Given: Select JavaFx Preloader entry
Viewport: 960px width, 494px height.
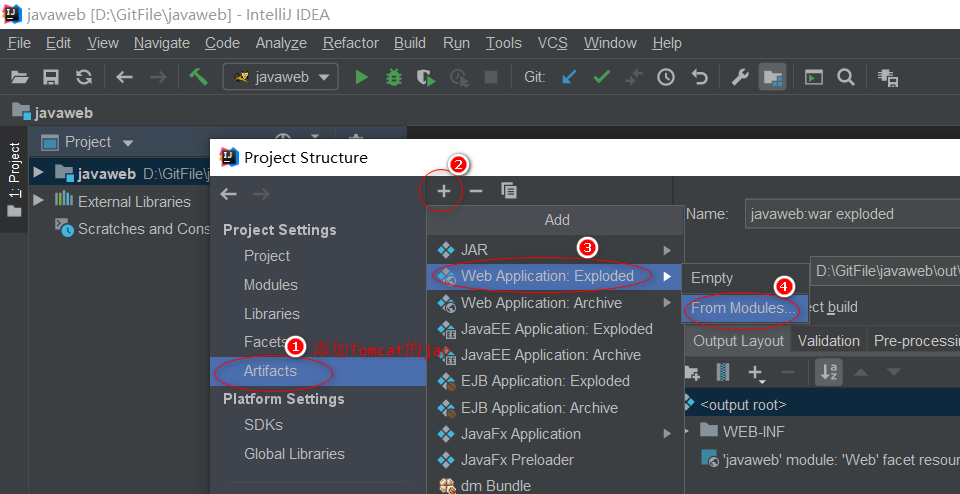Looking at the screenshot, I should point(555,460).
